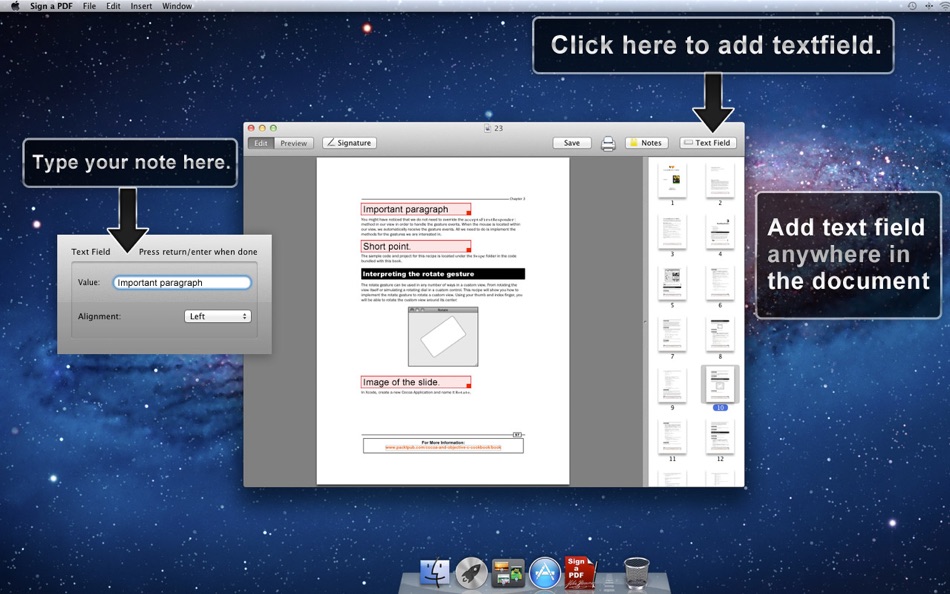Open Sign a PDF app in Dock
Screen dimensions: 950x594
(x=580, y=573)
